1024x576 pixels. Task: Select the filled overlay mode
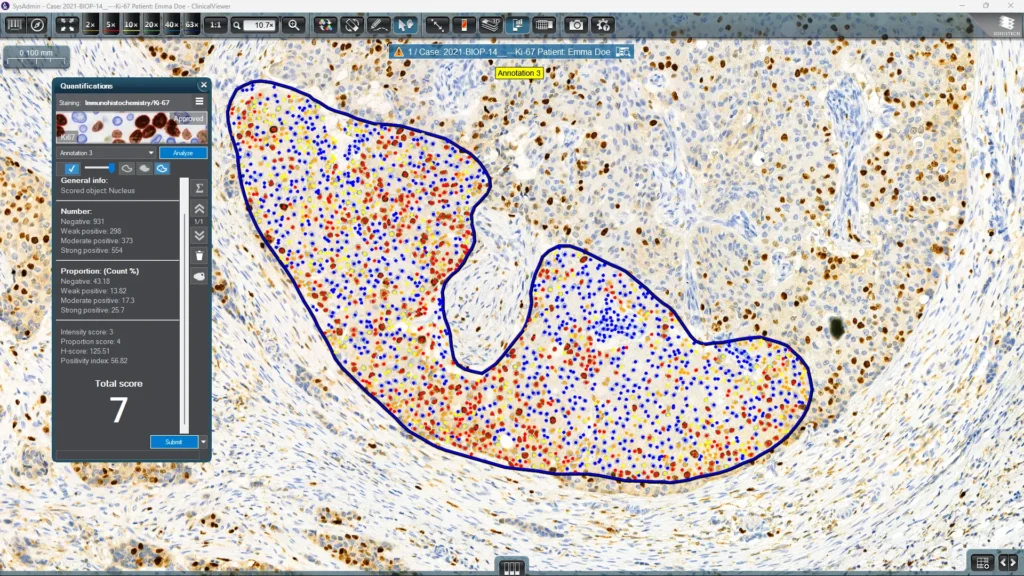click(144, 168)
